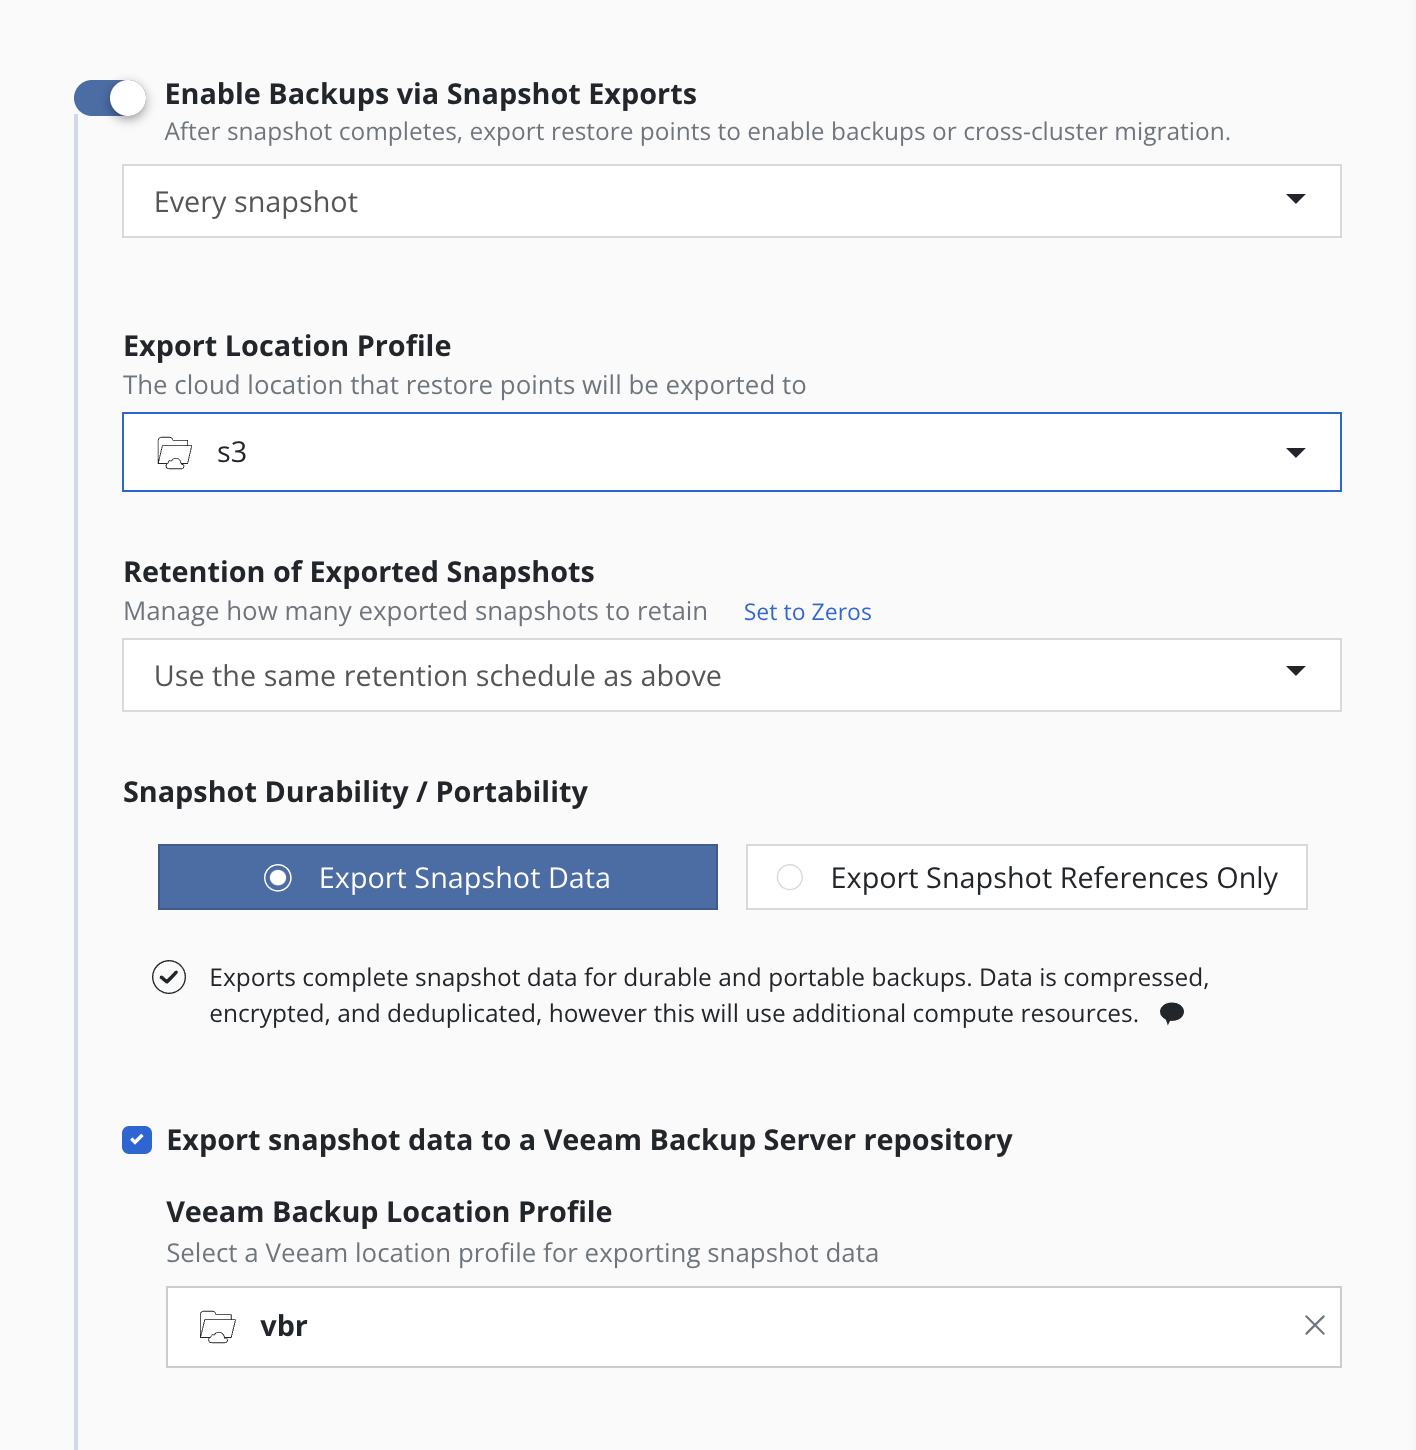Screen dimensions: 1416x1450
Task: Click the References Only empty radio circle
Action: pos(790,878)
